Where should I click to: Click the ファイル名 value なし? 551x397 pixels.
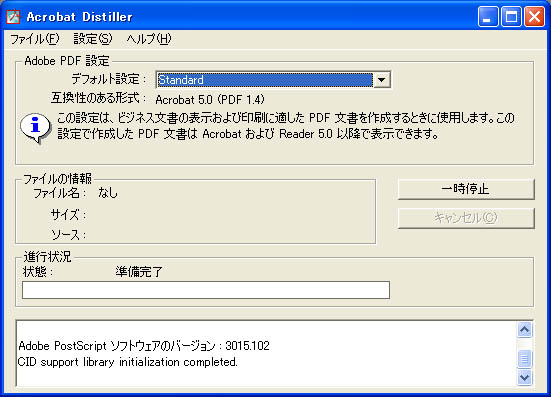click(x=108, y=193)
